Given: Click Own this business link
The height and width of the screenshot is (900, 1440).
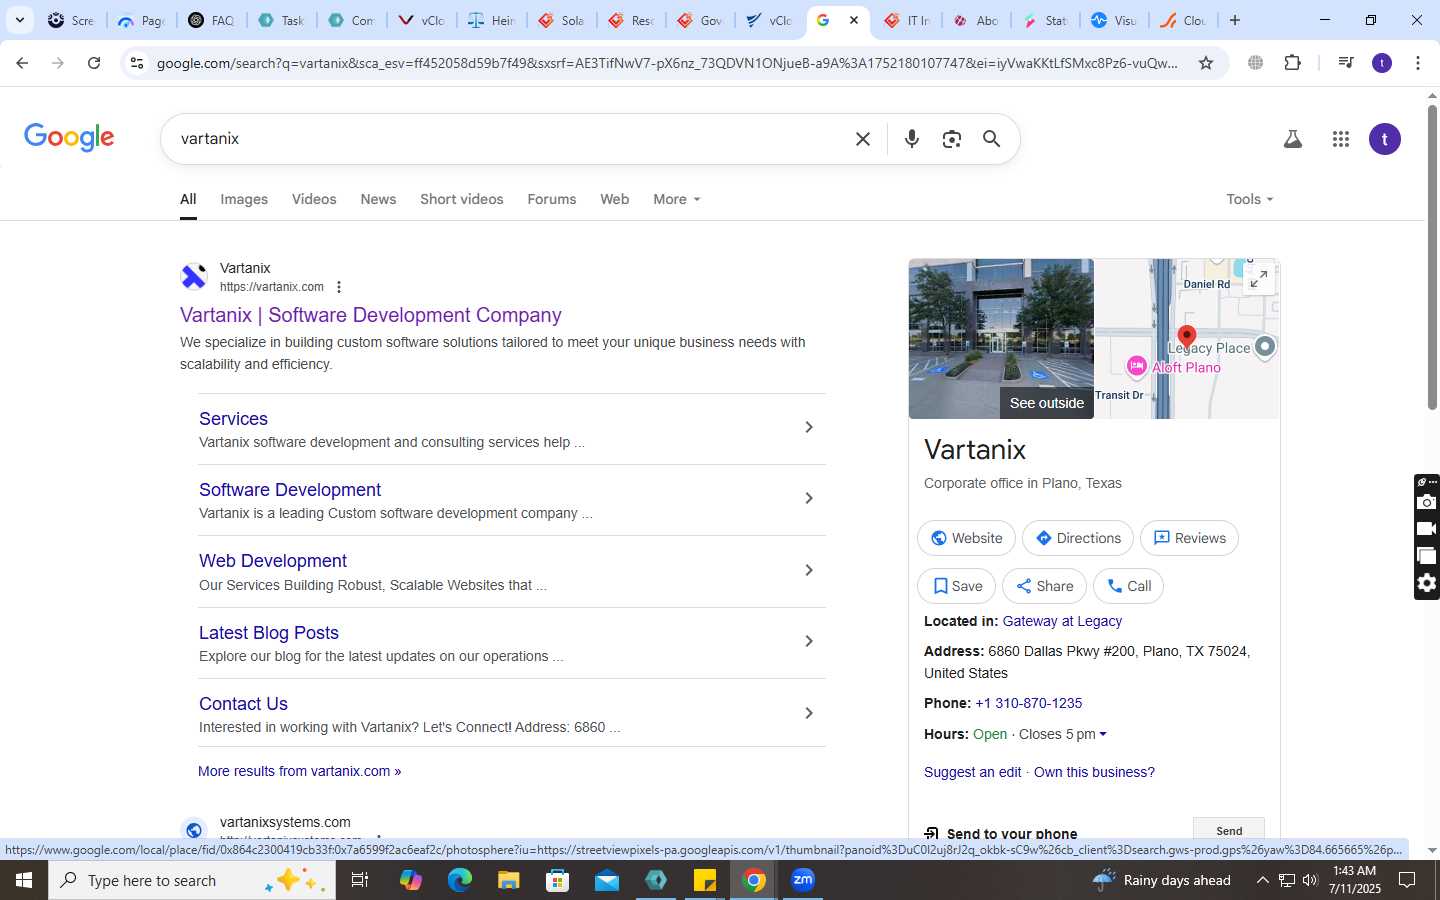Looking at the screenshot, I should tap(1094, 772).
